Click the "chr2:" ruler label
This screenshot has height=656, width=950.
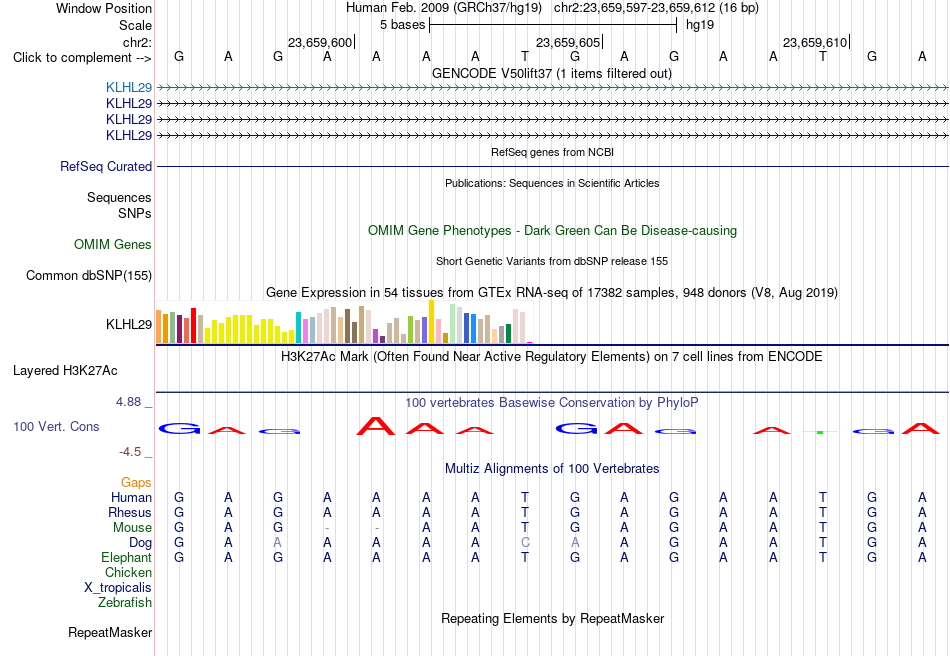[137, 42]
